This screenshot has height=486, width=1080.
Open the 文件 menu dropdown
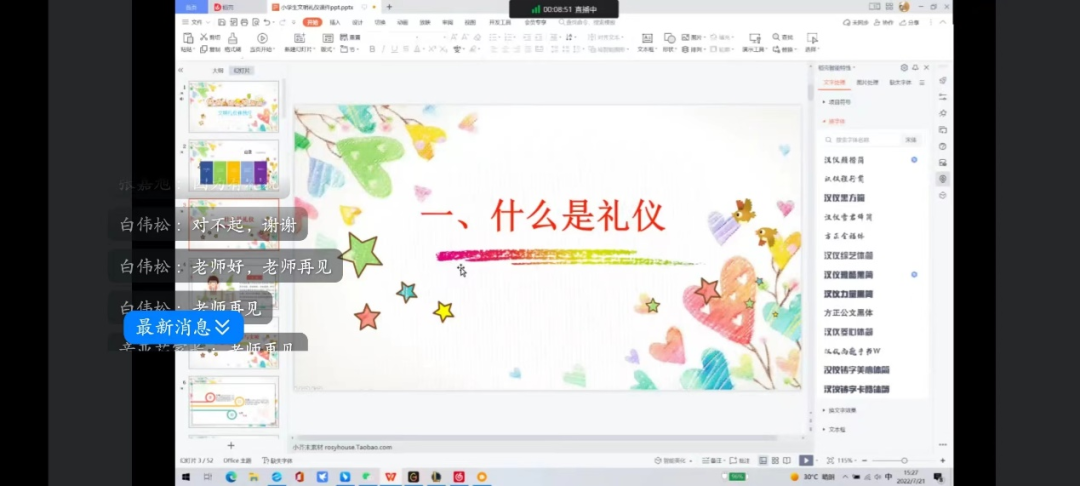(x=196, y=22)
